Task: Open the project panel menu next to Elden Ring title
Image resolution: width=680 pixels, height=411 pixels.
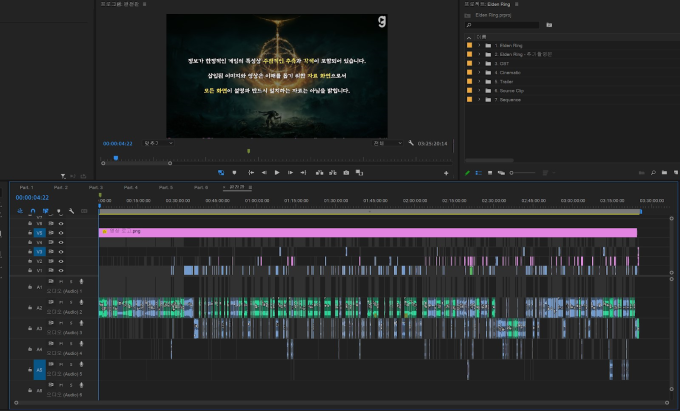Action: 517,4
